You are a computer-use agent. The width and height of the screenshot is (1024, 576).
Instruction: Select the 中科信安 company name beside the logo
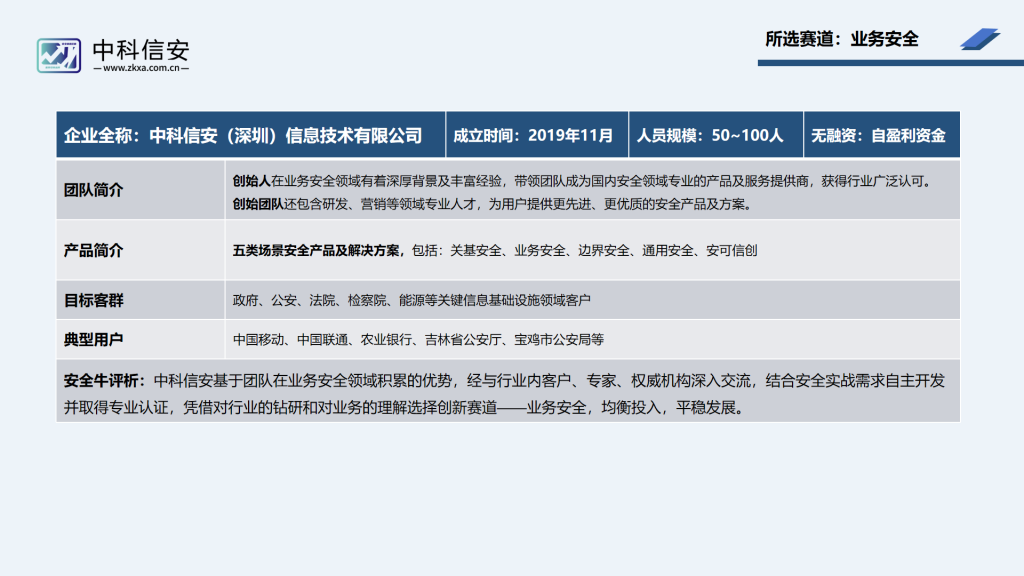coord(141,50)
